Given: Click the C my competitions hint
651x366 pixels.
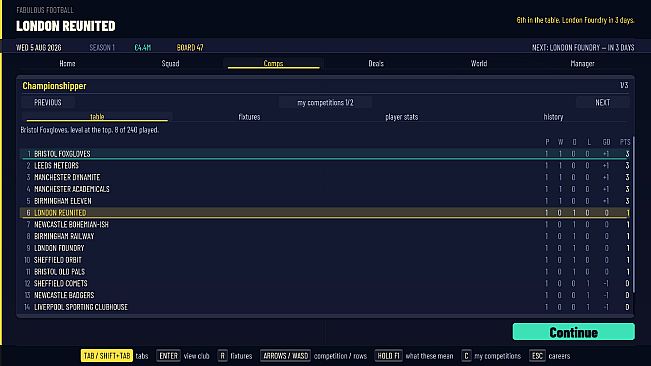Looking at the screenshot, I should [491, 356].
